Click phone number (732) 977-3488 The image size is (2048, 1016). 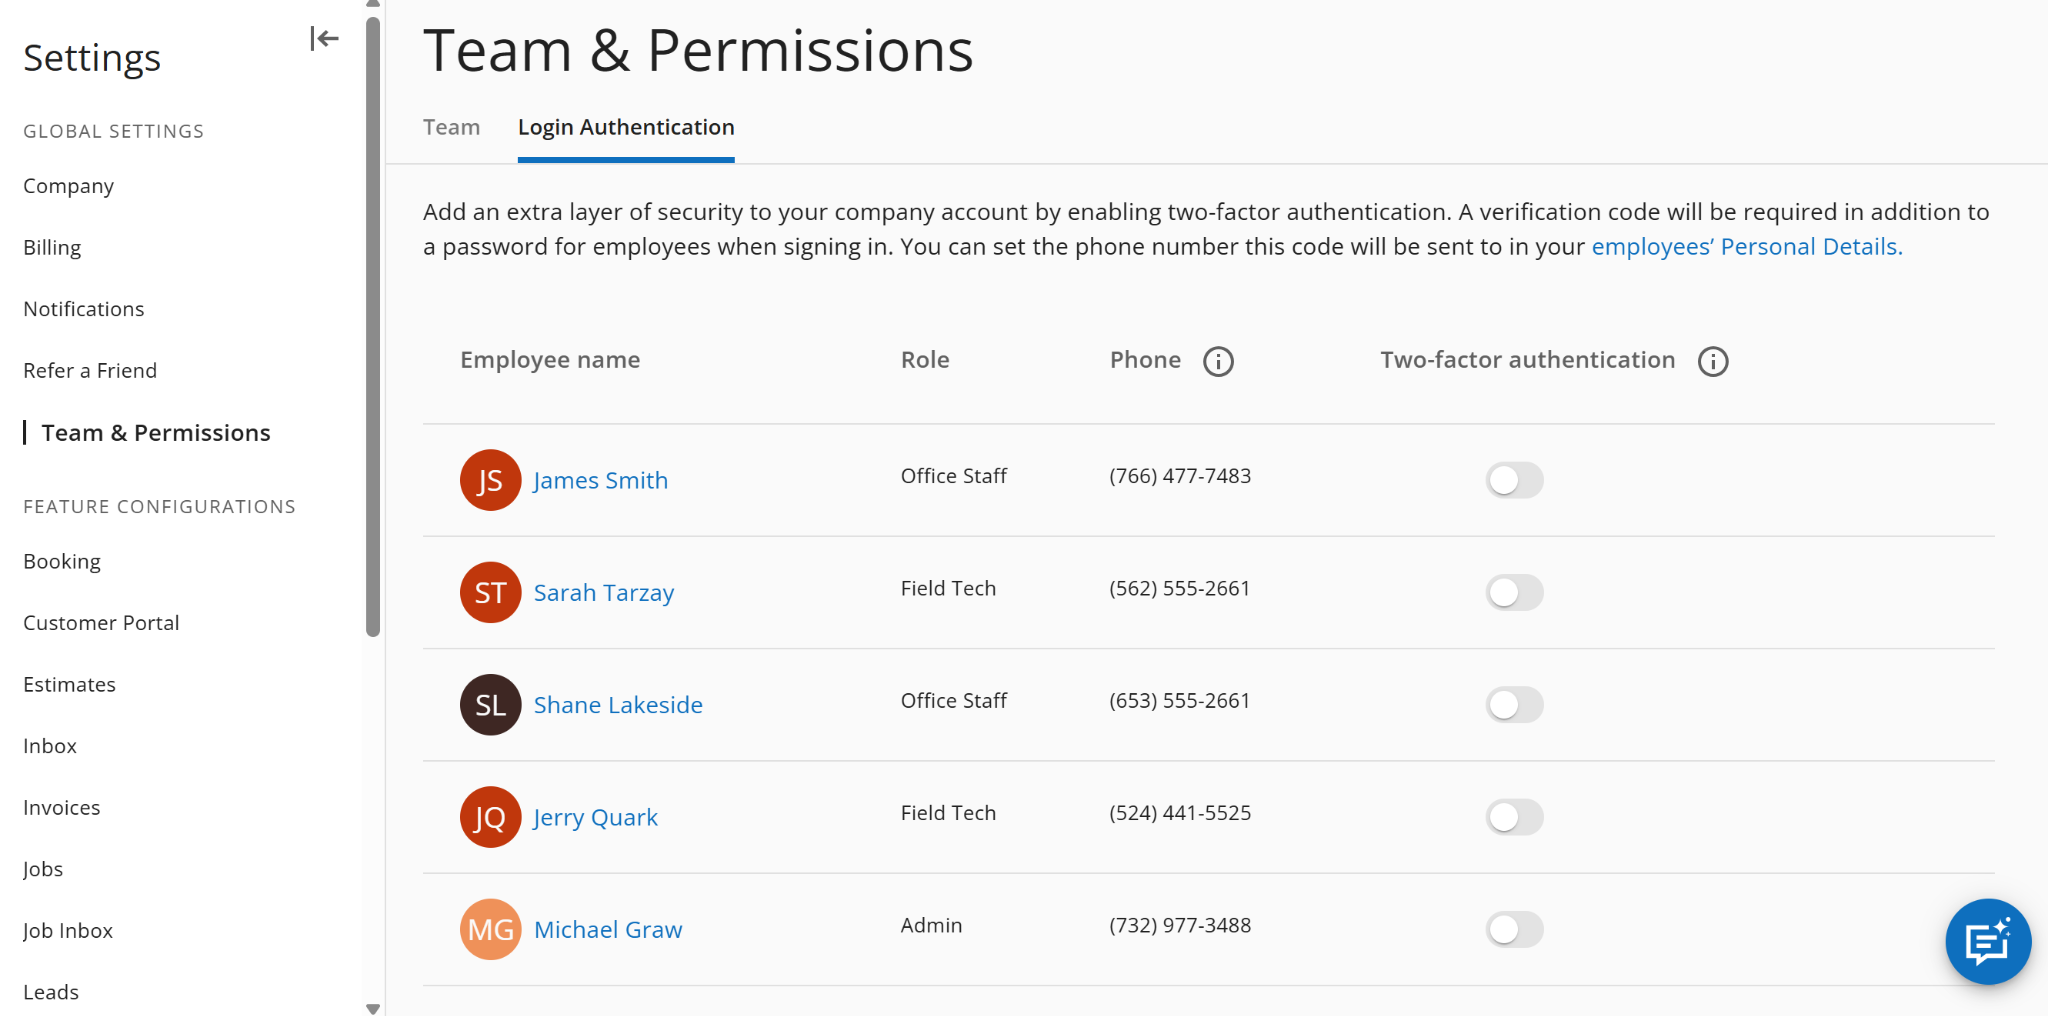1180,925
